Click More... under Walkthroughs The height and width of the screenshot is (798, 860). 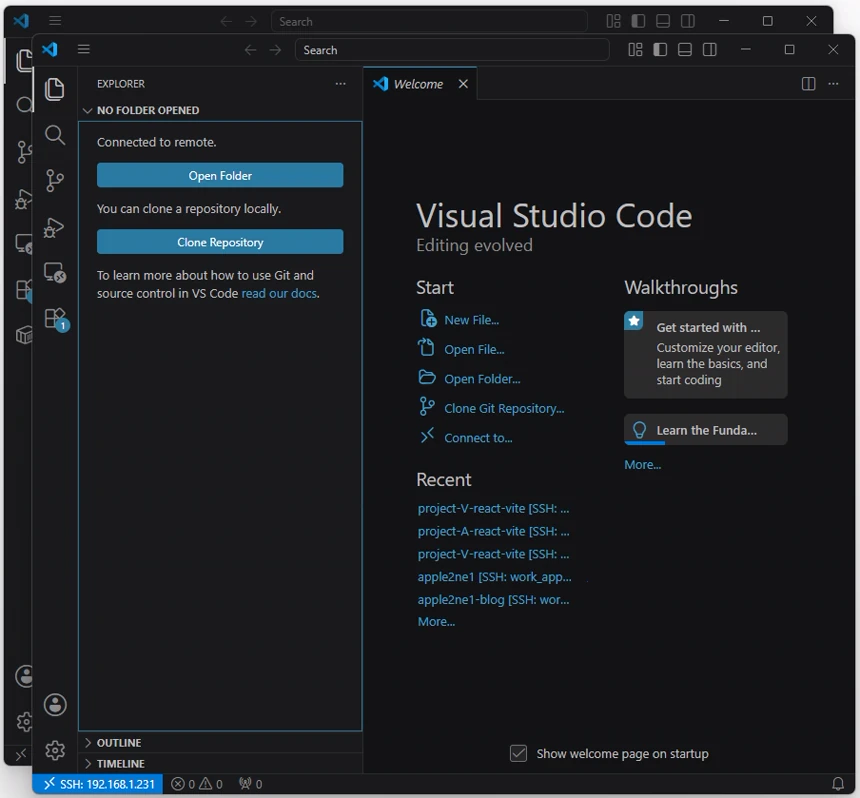pos(642,465)
